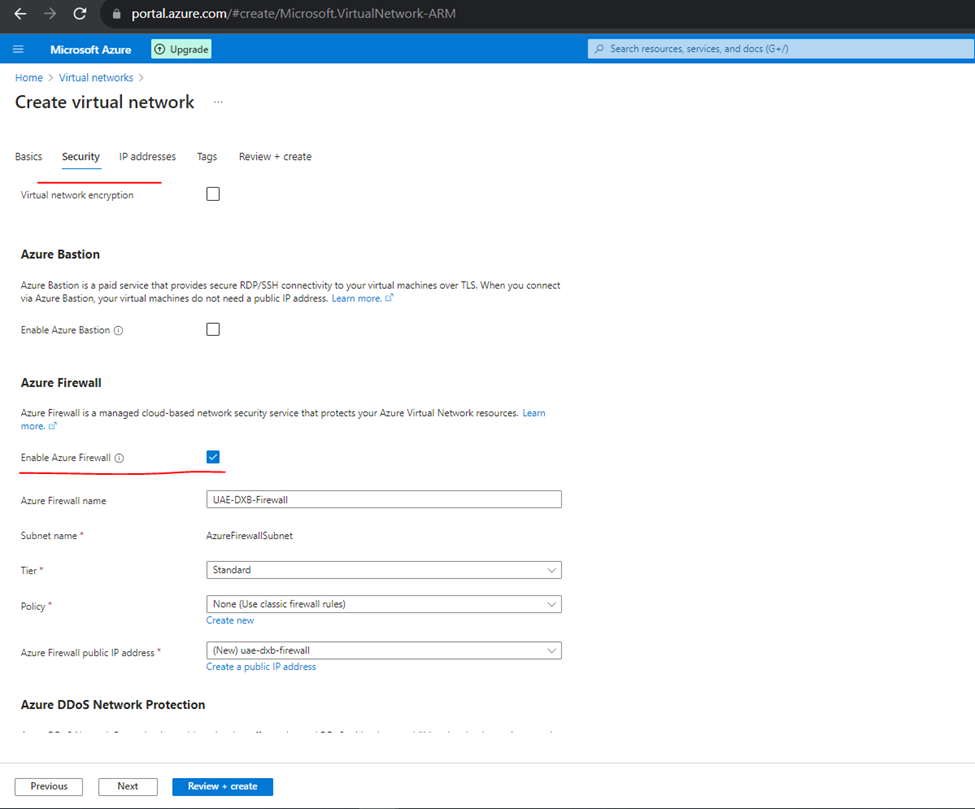This screenshot has width=975, height=809.
Task: Click the Upgrade button in header
Action: point(182,49)
